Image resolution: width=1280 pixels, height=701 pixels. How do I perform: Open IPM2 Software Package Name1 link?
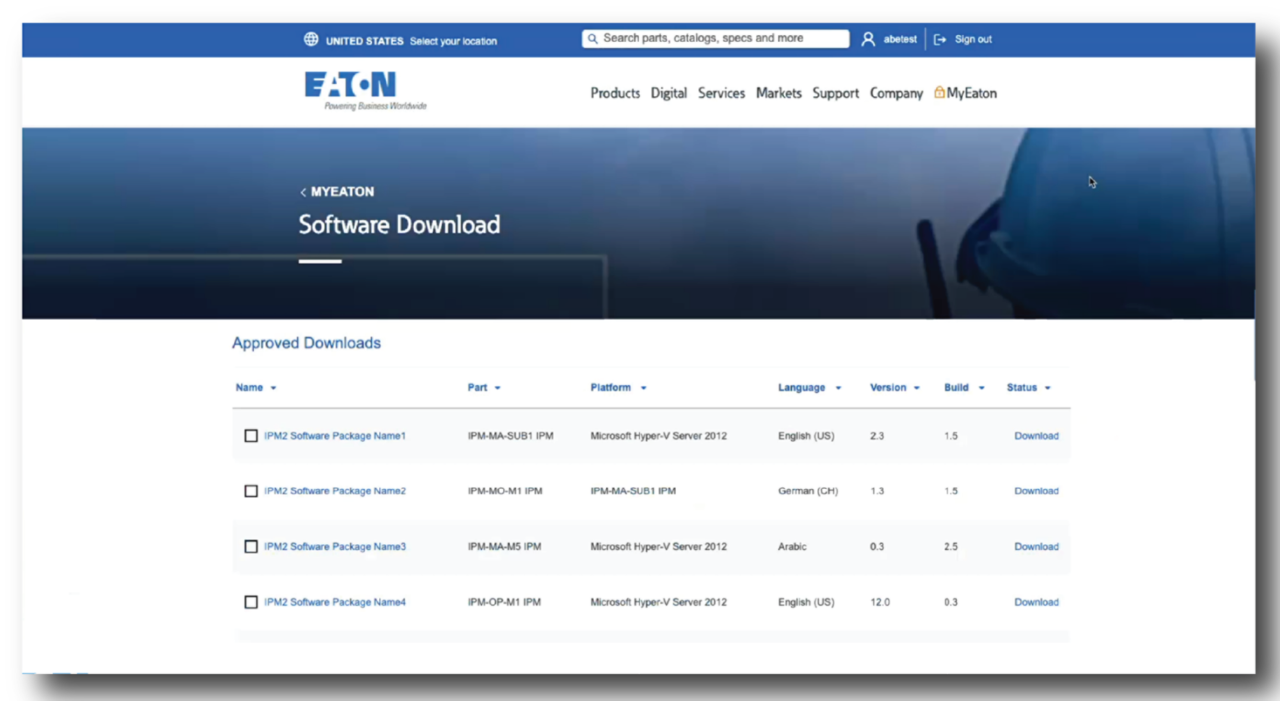(x=335, y=436)
